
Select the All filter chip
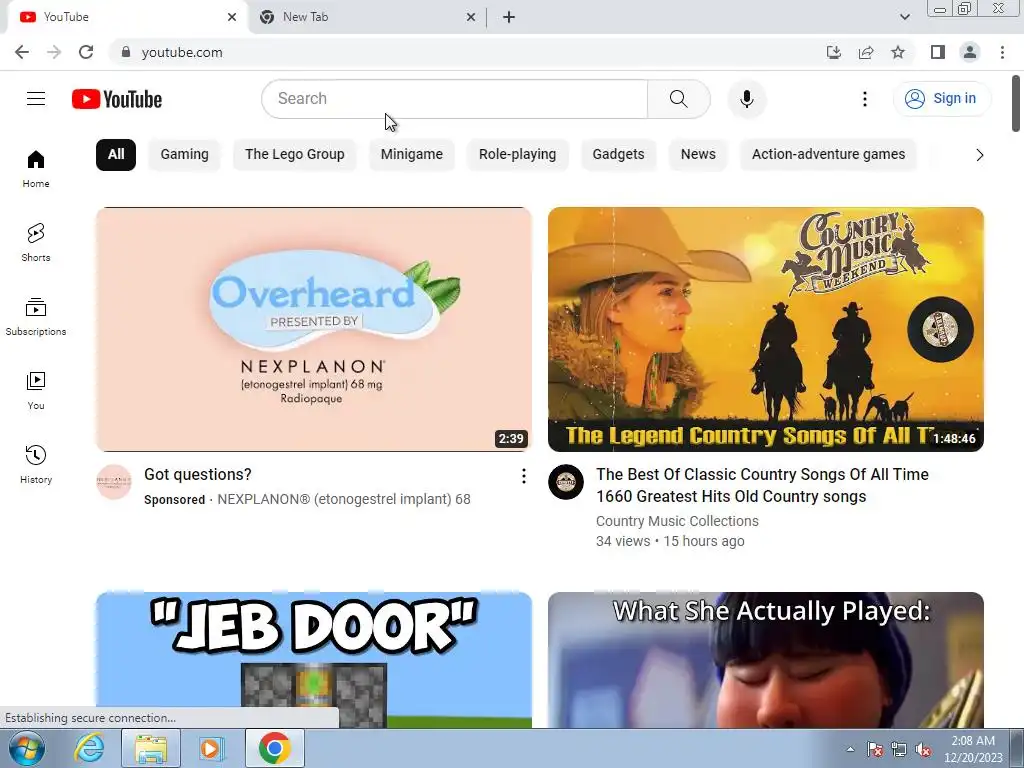point(116,155)
